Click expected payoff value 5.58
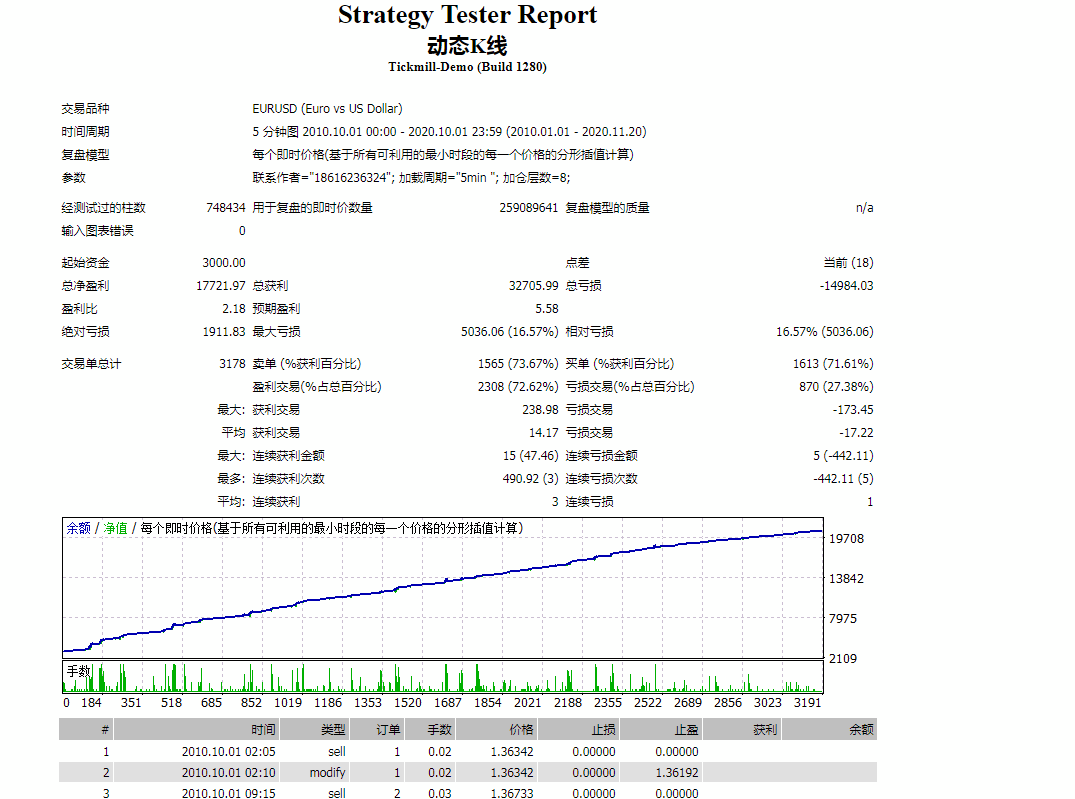 click(546, 309)
